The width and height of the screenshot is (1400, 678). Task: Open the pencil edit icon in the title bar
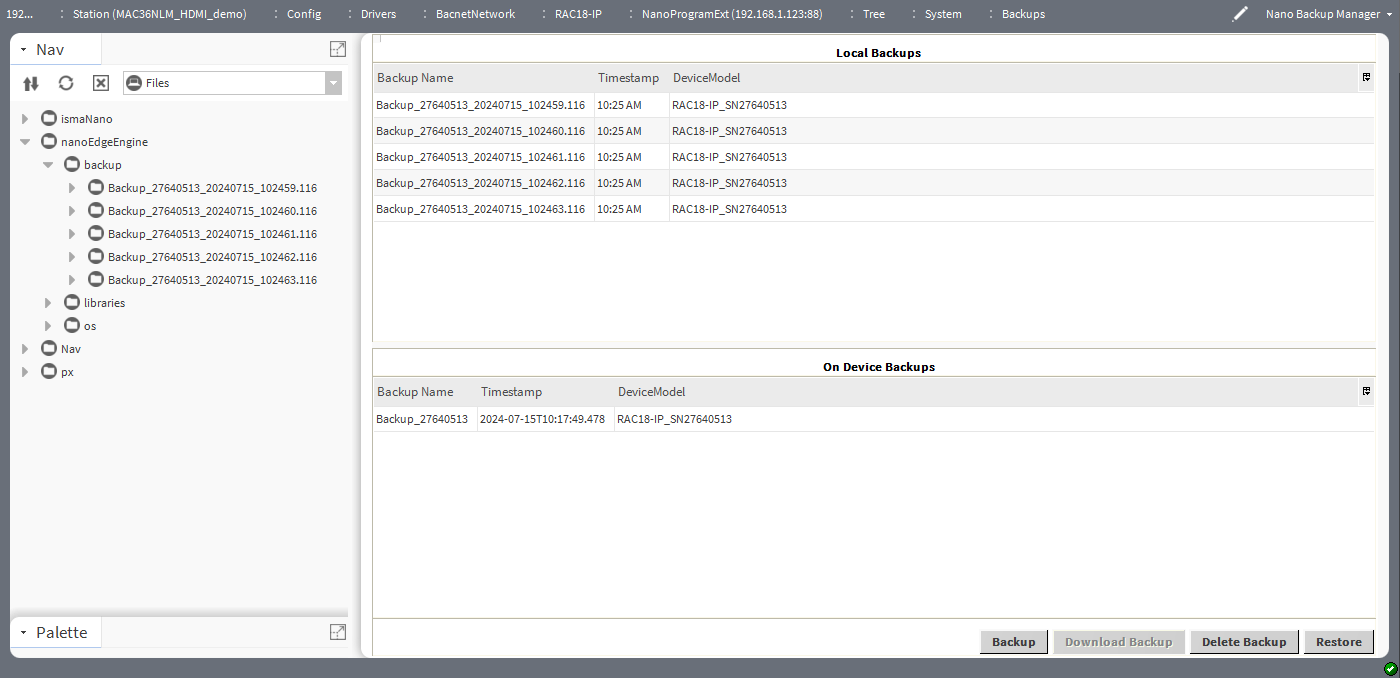(x=1240, y=14)
